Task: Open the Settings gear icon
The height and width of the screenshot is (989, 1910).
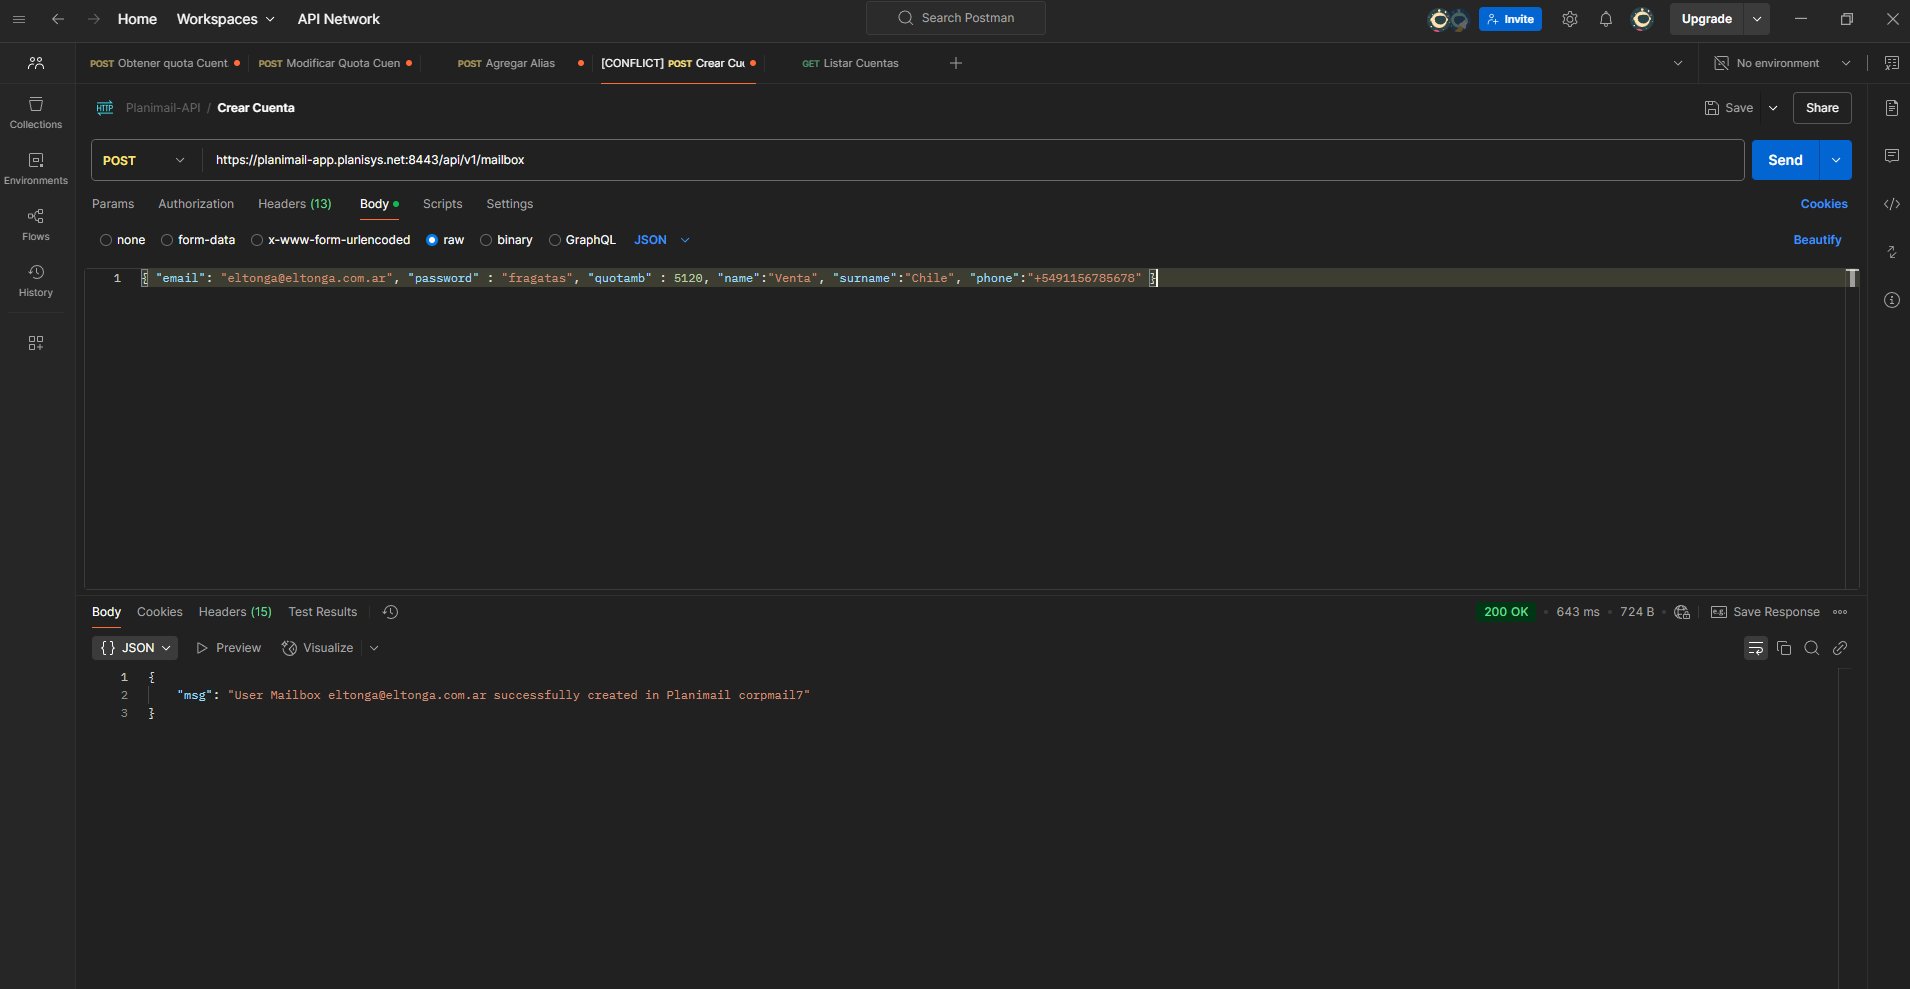Action: click(1570, 19)
